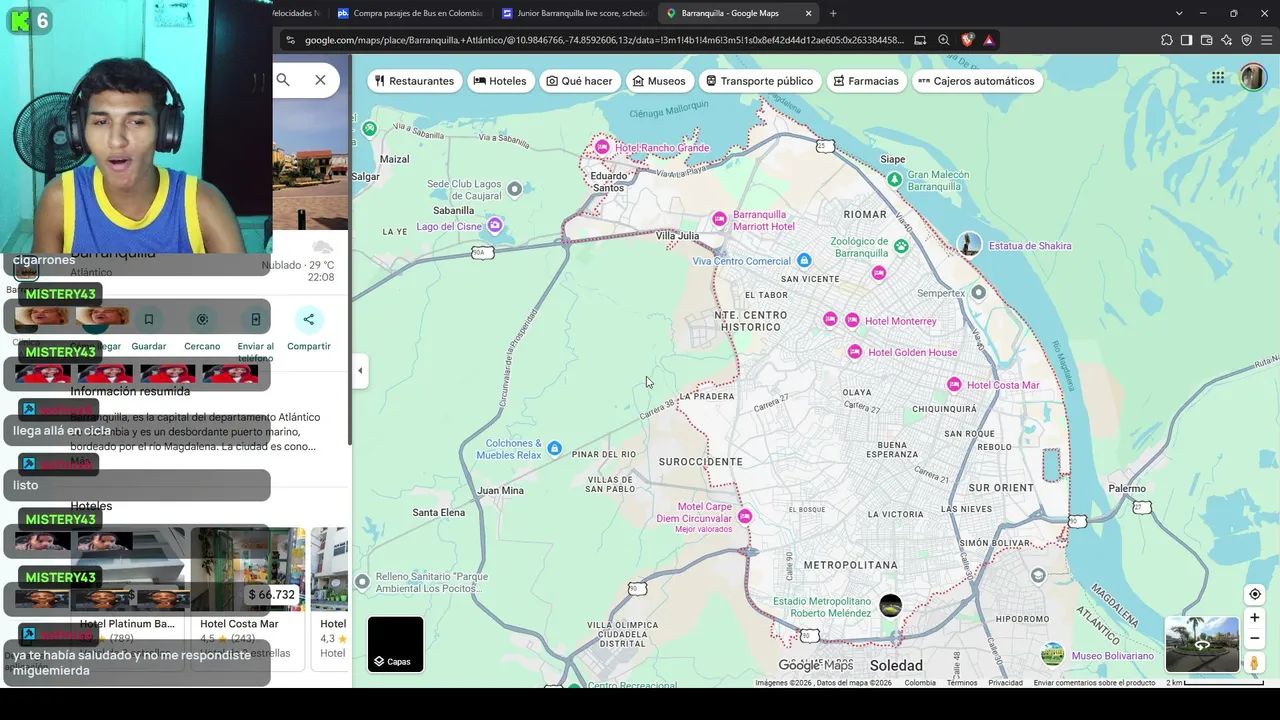This screenshot has width=1280, height=720.
Task: Click the Hotel Costa Mar map pin
Action: click(x=954, y=385)
